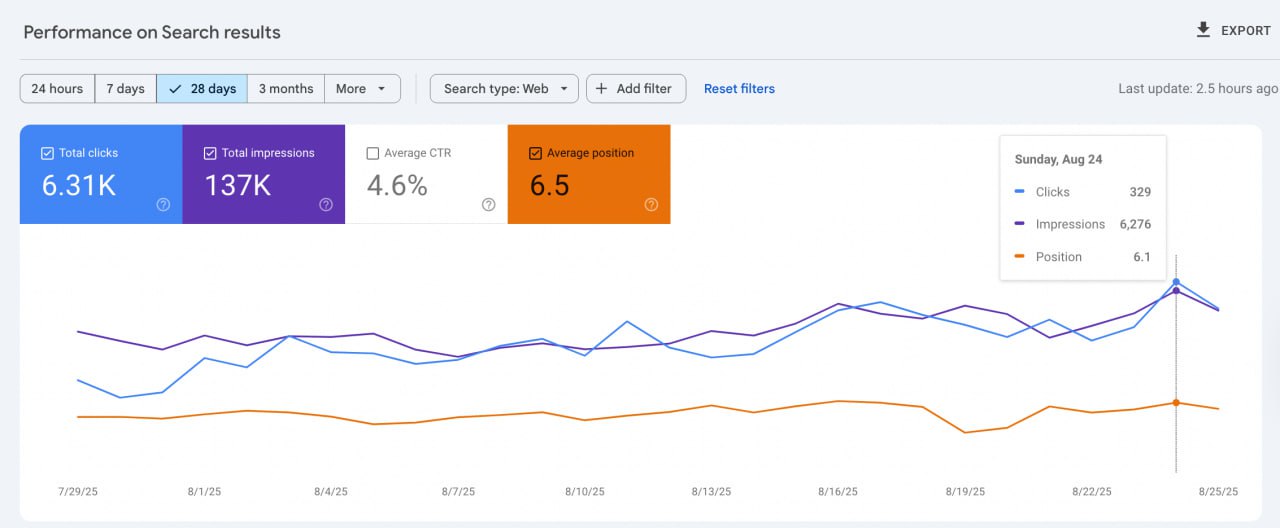Click the 4.6% average CTR value
Image resolution: width=1280 pixels, height=528 pixels.
click(397, 185)
